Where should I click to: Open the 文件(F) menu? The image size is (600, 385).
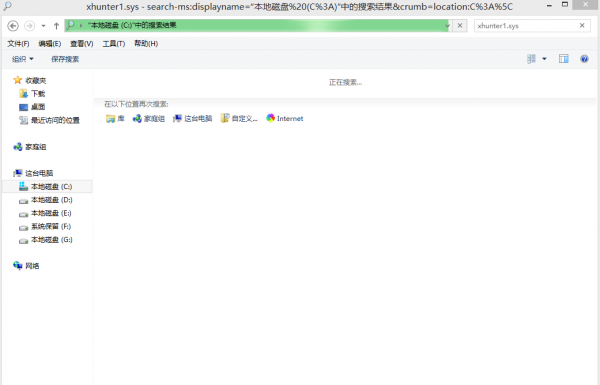18,44
